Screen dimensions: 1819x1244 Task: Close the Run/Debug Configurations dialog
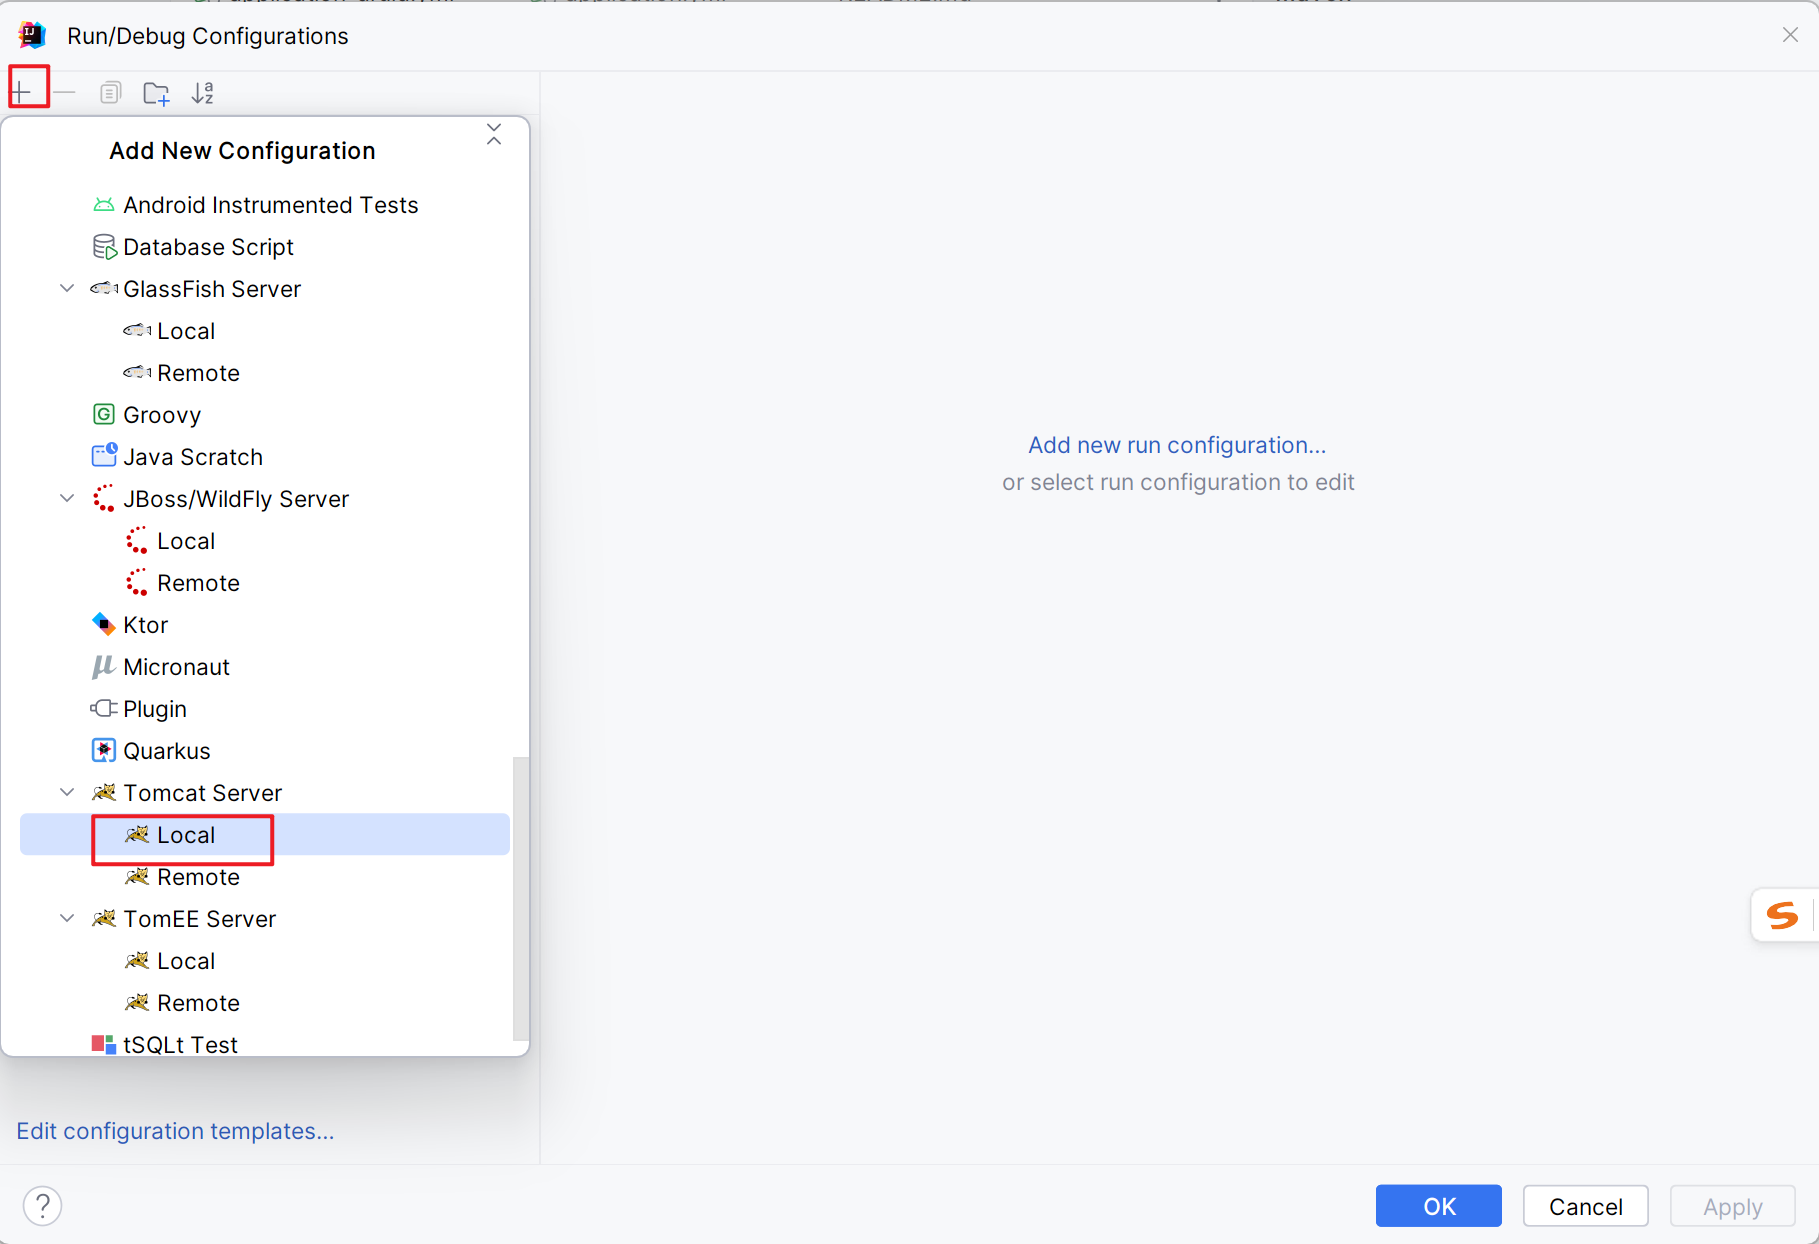click(x=1790, y=35)
